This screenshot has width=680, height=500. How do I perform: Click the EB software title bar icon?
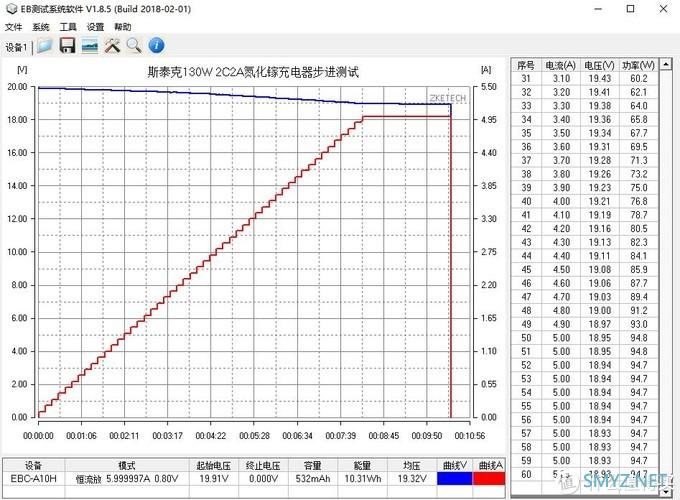11,9
